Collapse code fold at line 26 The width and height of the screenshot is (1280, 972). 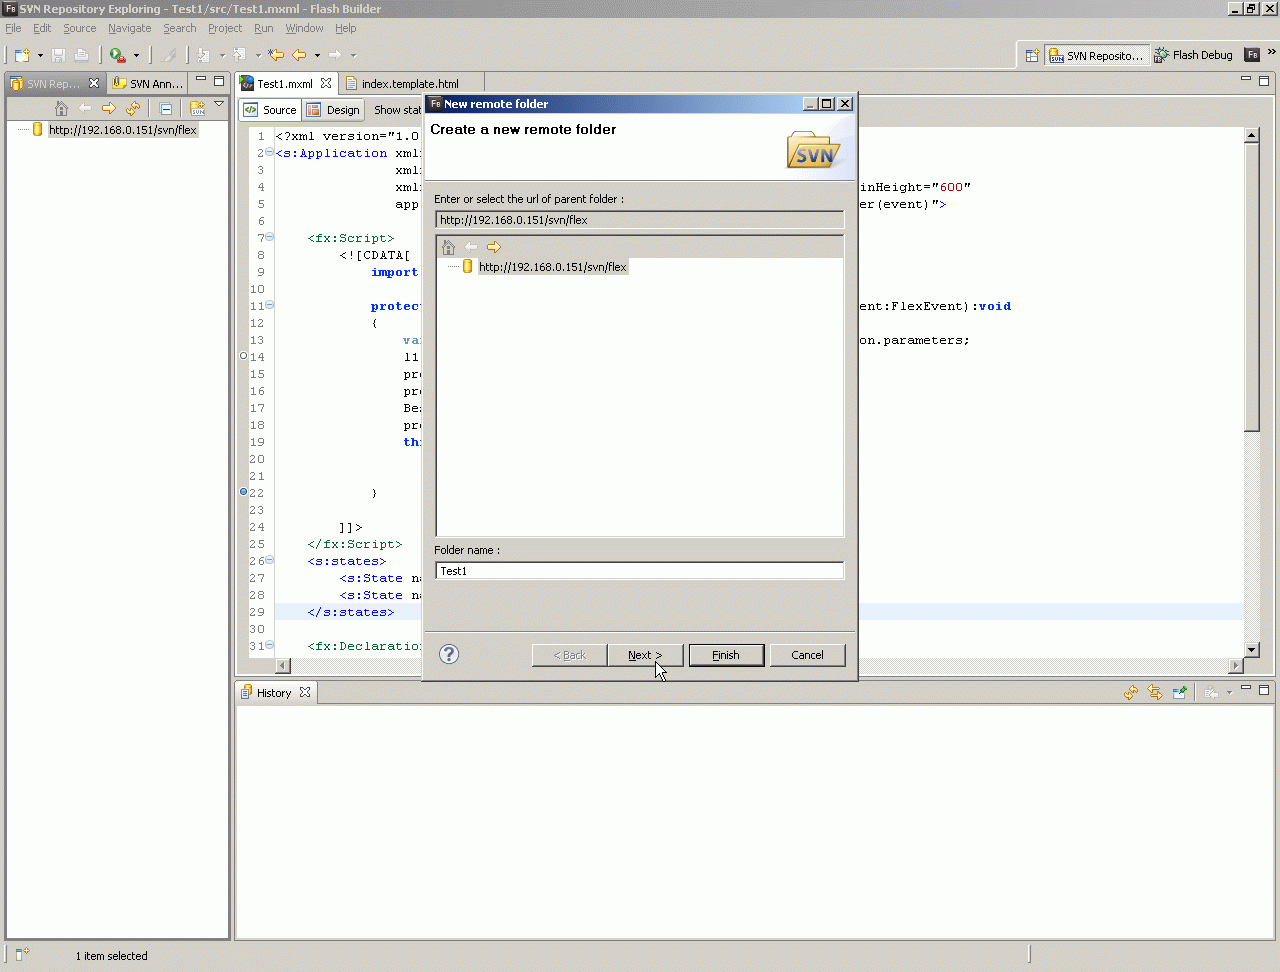click(x=270, y=560)
